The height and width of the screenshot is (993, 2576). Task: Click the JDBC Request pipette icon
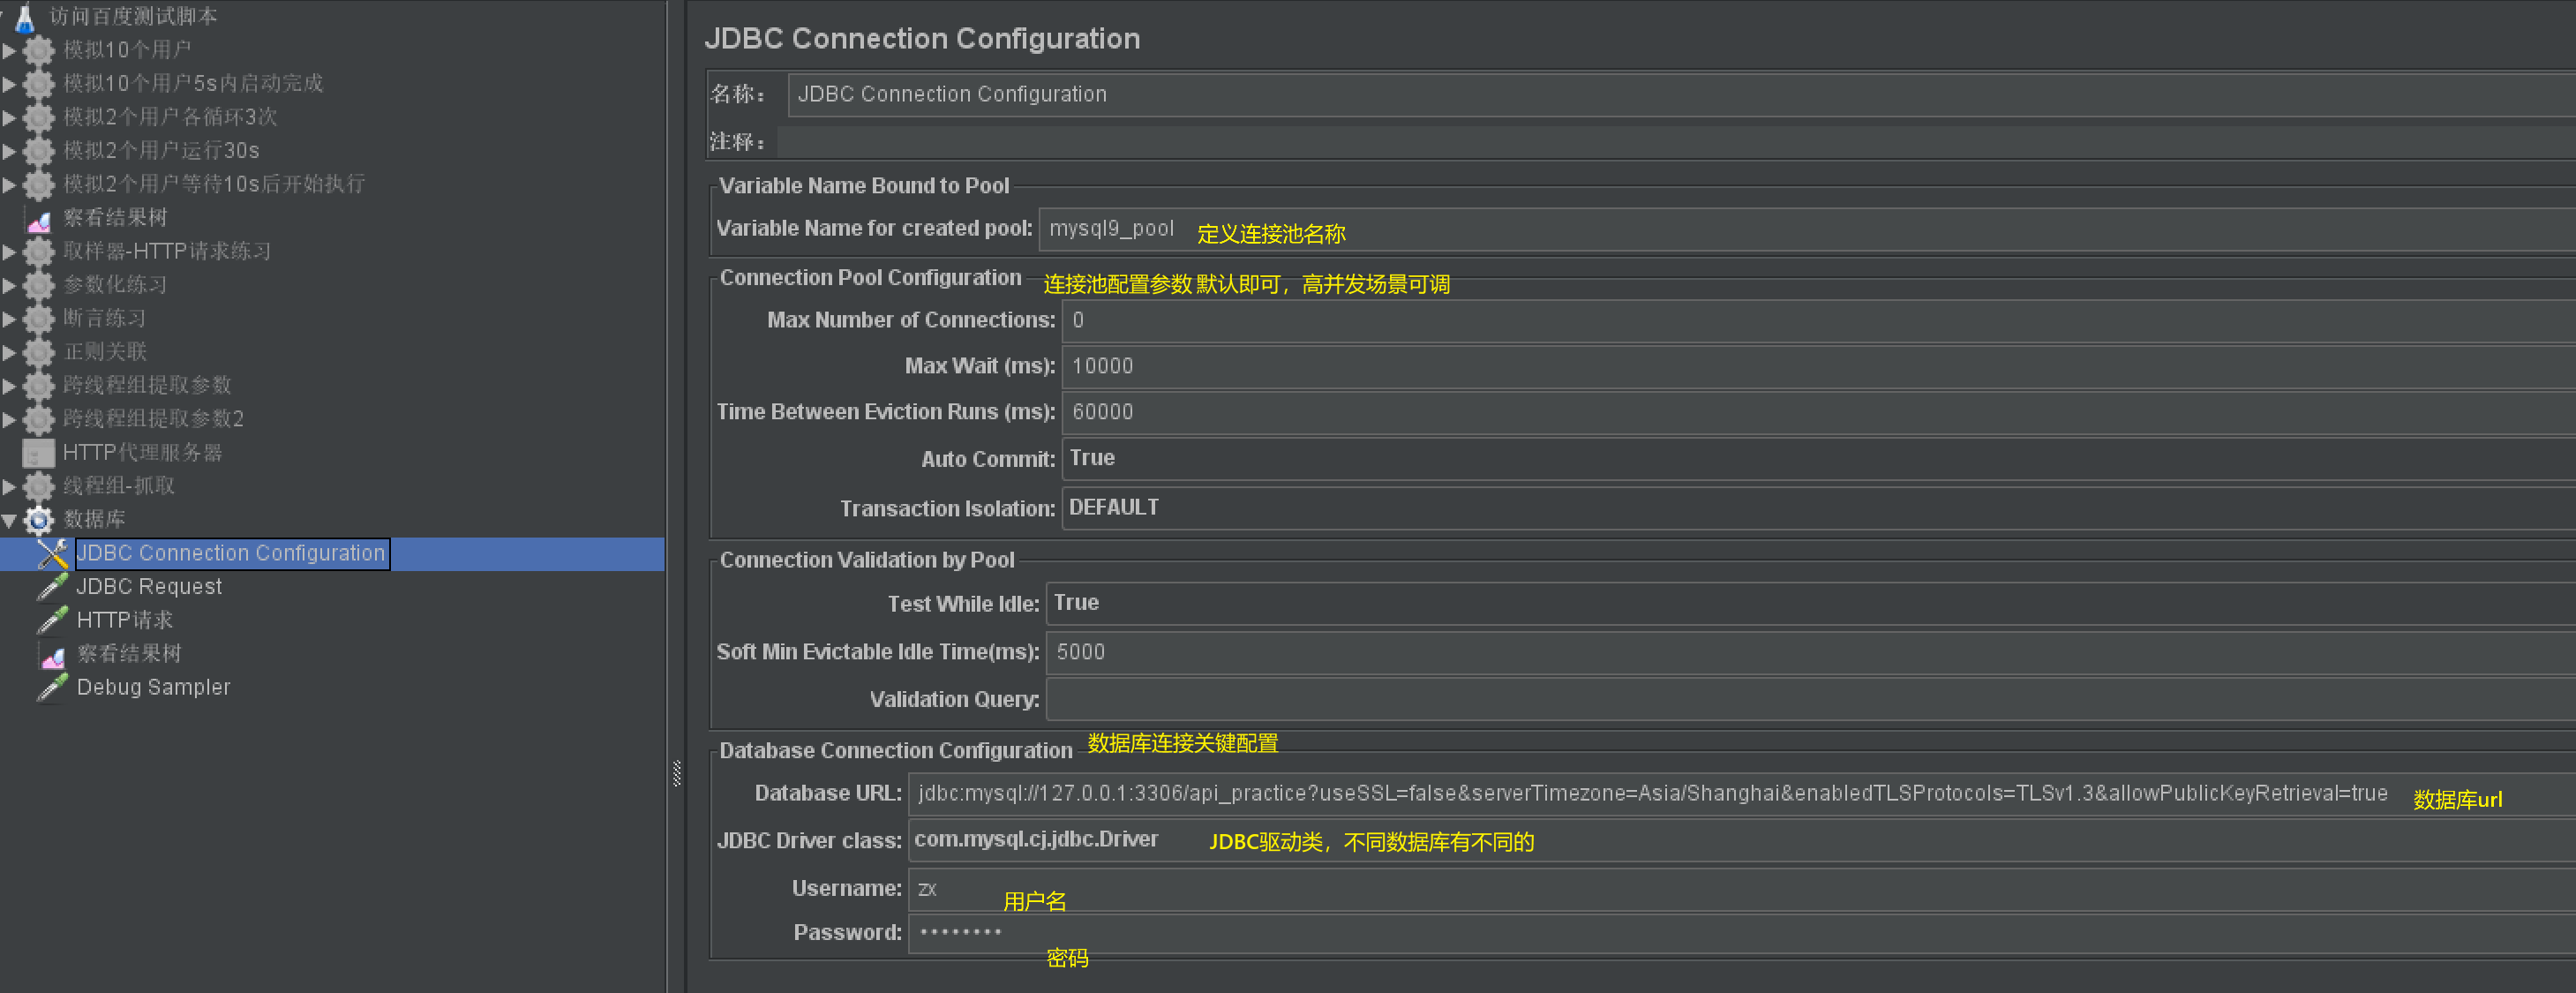[52, 587]
